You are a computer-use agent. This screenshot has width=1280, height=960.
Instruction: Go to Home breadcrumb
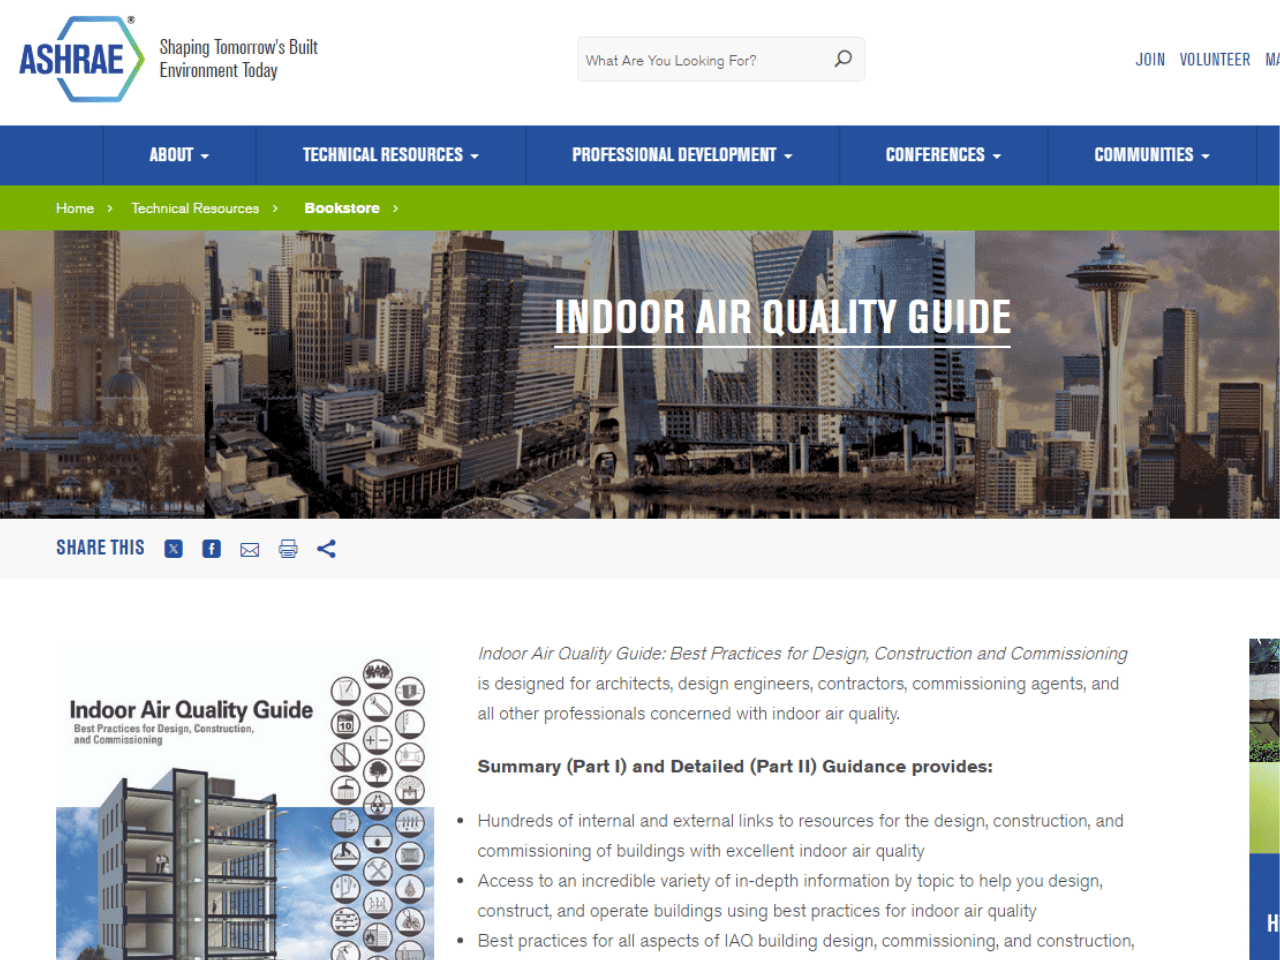75,208
